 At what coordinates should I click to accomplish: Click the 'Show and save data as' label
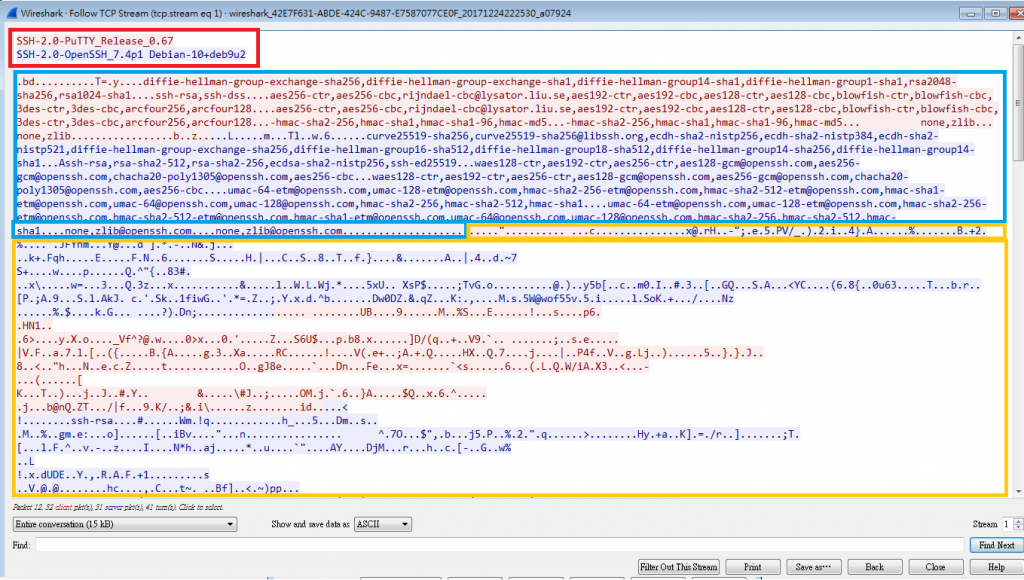310,524
